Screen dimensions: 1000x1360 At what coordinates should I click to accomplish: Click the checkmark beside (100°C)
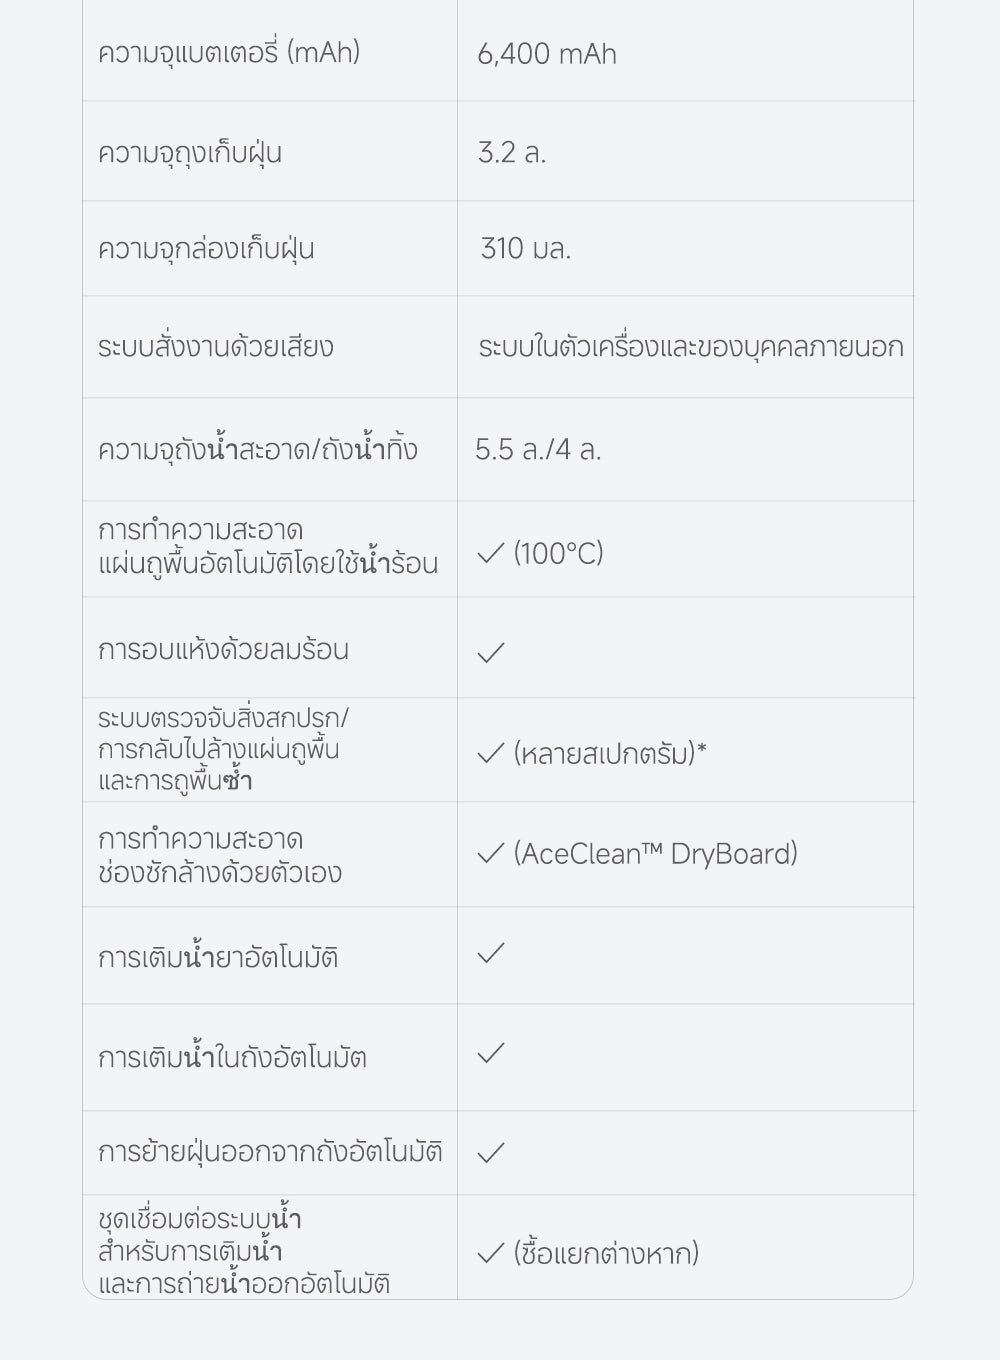(x=491, y=554)
